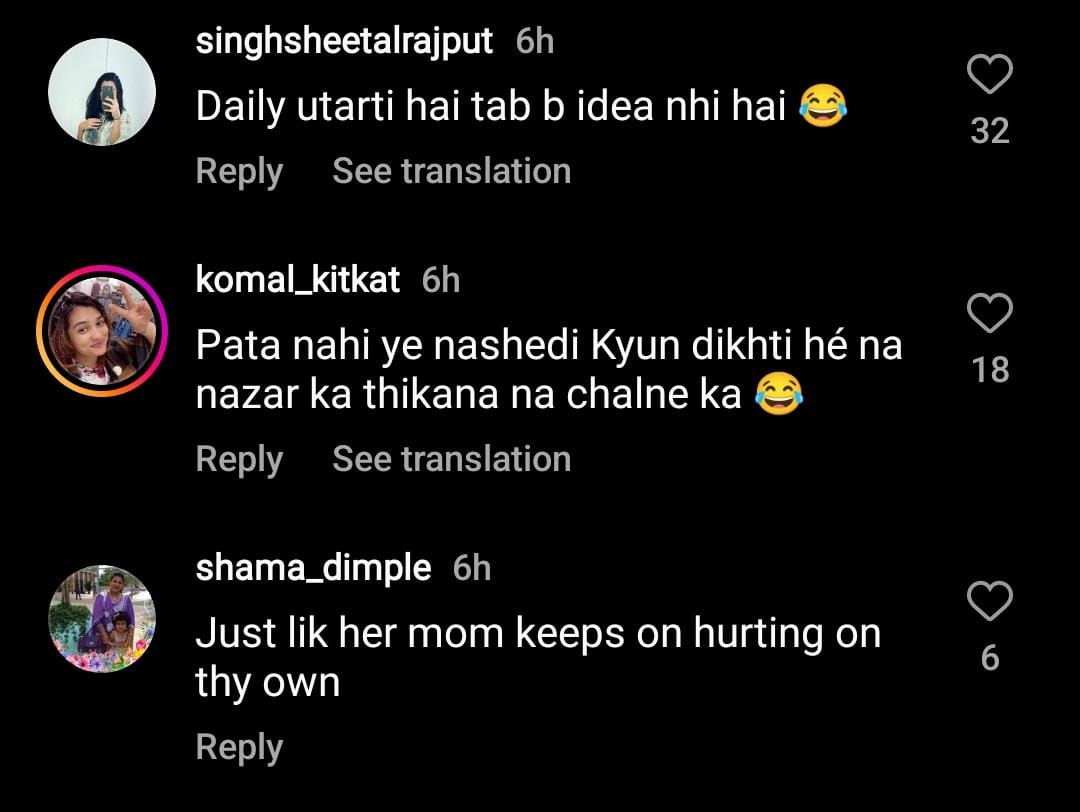Open the 6 likes on shama_dimple's comment

click(x=990, y=658)
